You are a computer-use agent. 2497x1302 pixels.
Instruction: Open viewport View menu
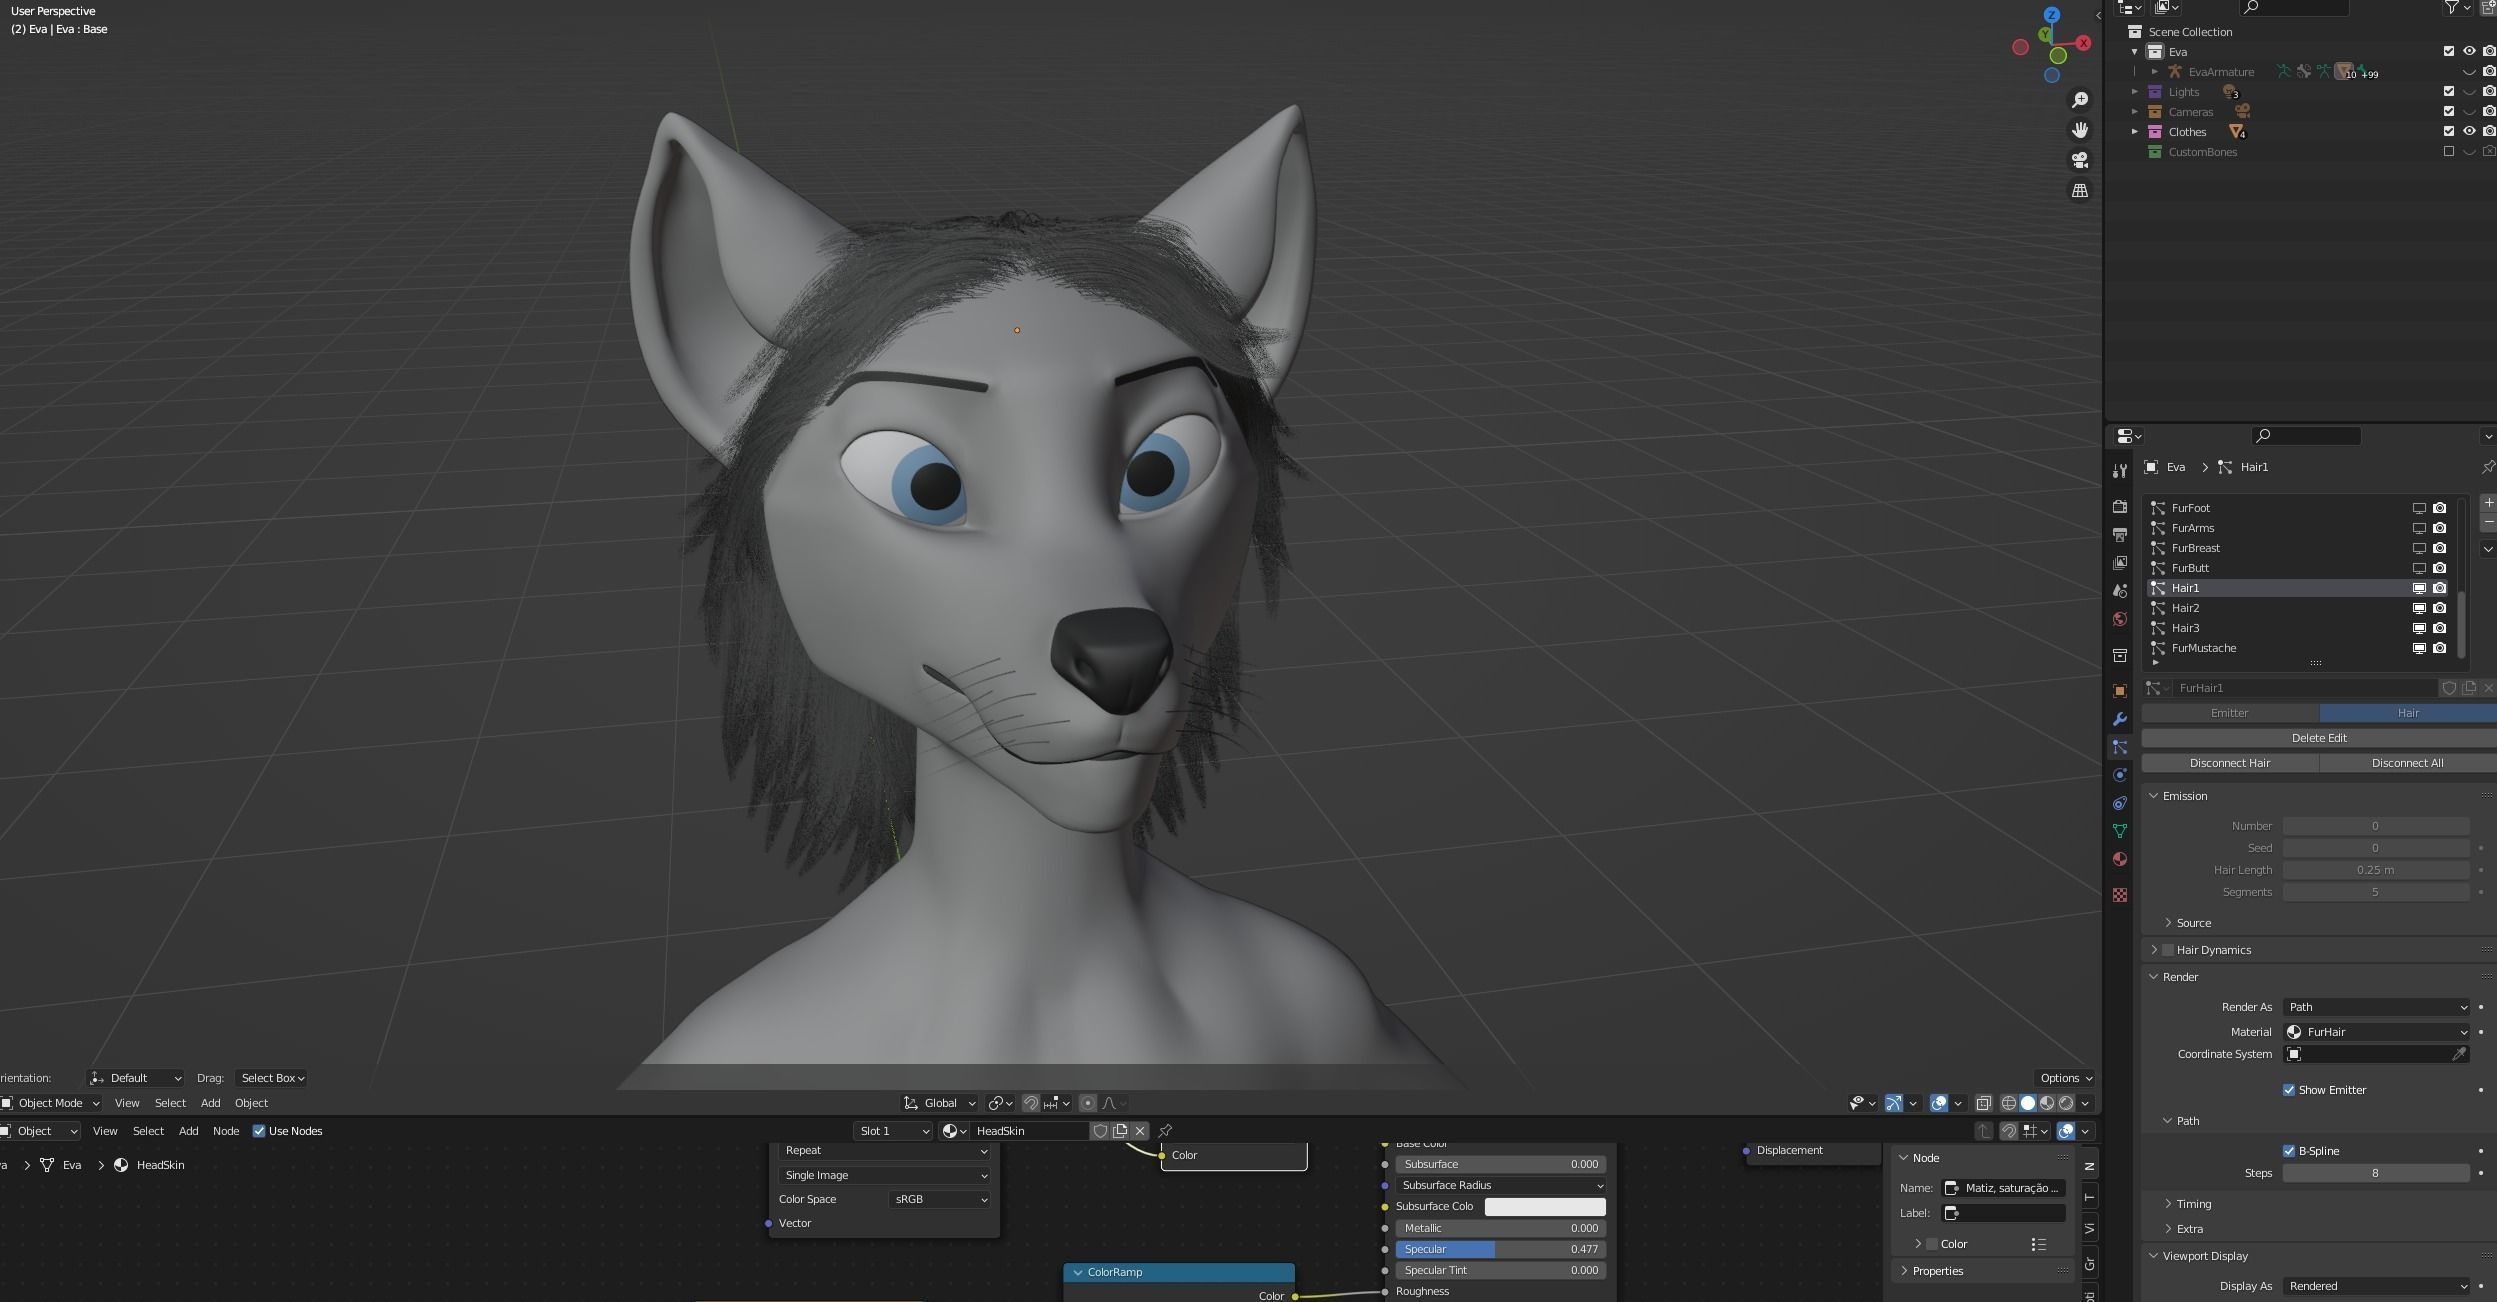click(127, 1103)
